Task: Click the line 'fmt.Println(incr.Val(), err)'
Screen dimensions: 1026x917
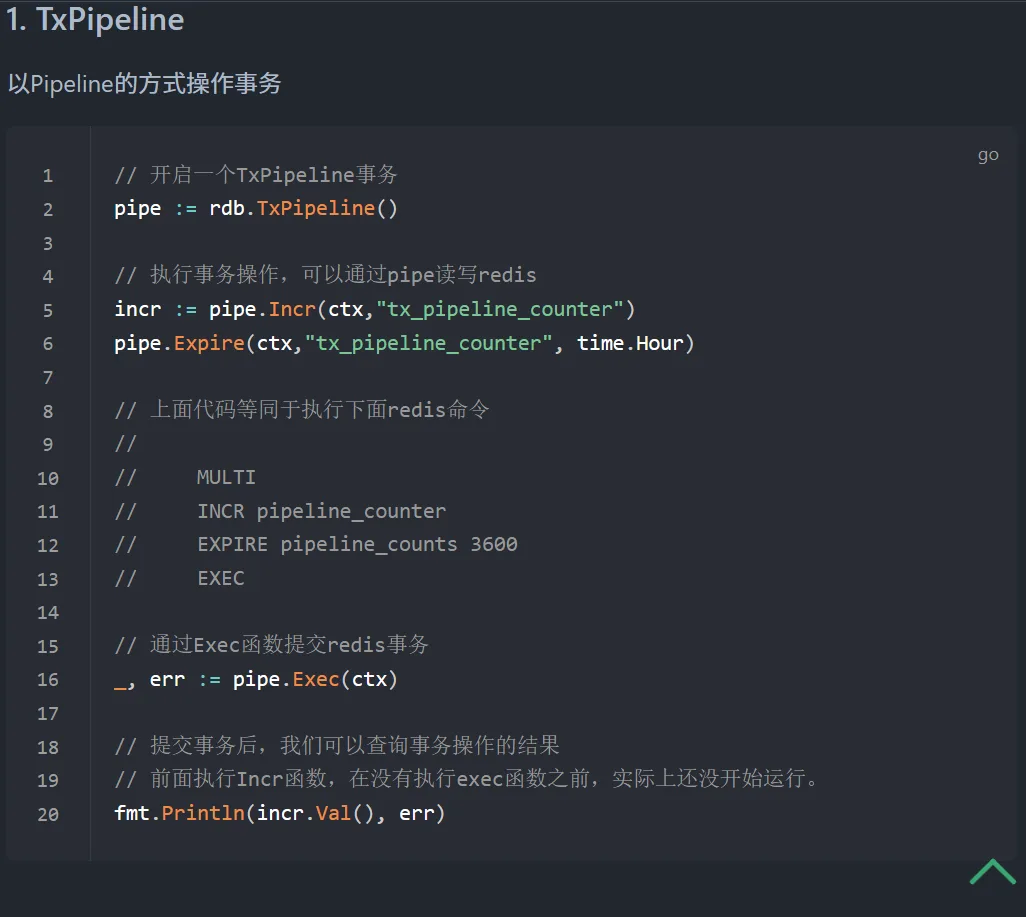Action: click(x=279, y=814)
